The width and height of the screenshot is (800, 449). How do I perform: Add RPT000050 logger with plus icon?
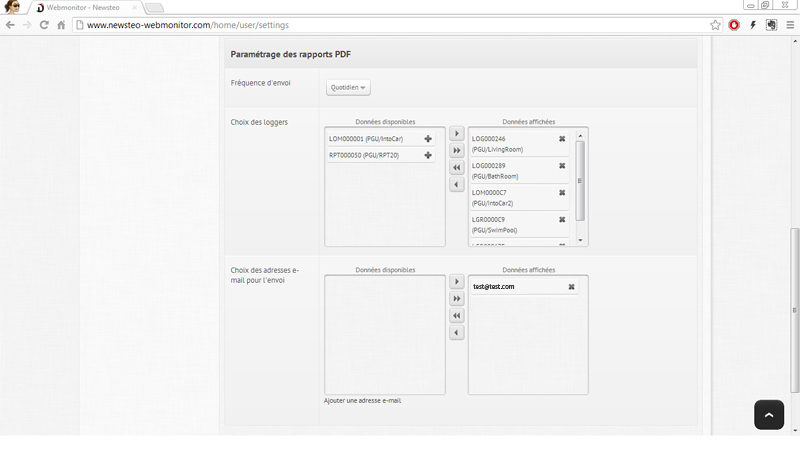coord(428,155)
